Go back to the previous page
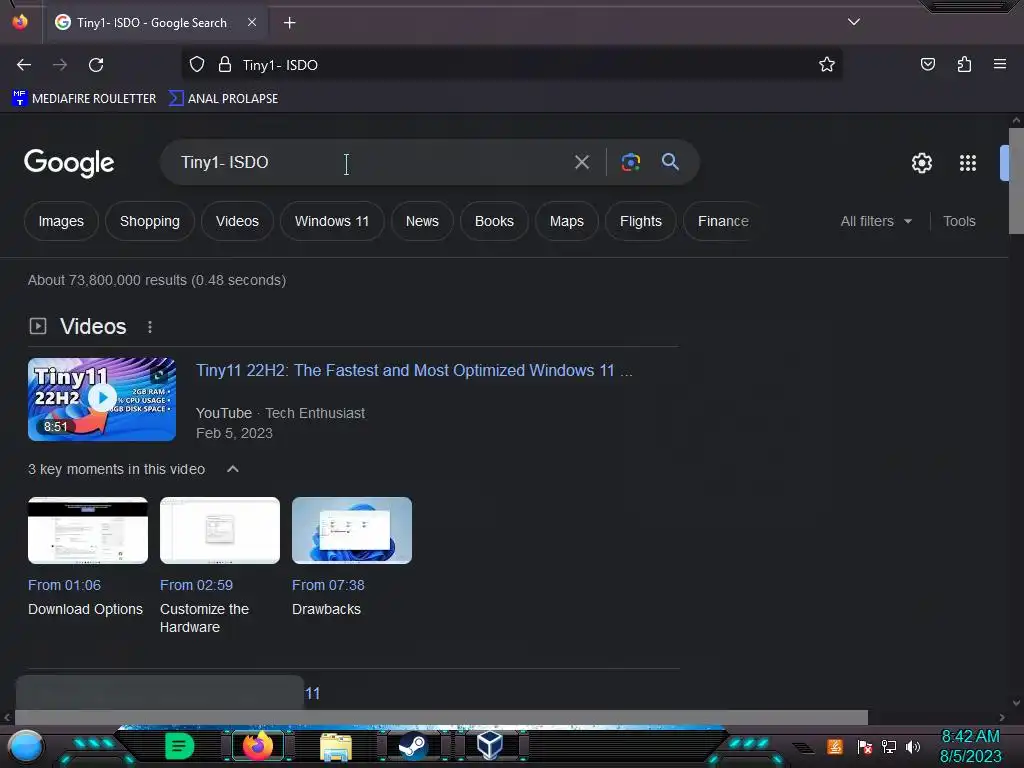 [x=24, y=65]
